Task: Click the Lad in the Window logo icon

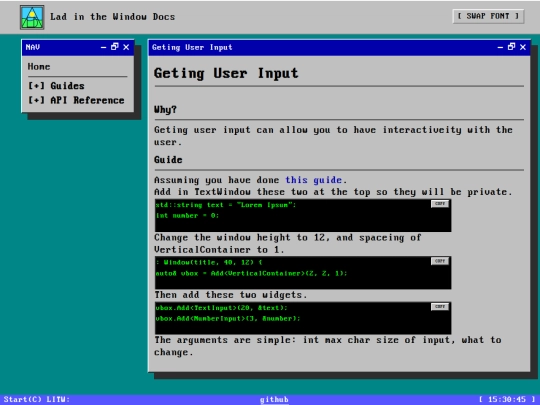Action: point(32,17)
